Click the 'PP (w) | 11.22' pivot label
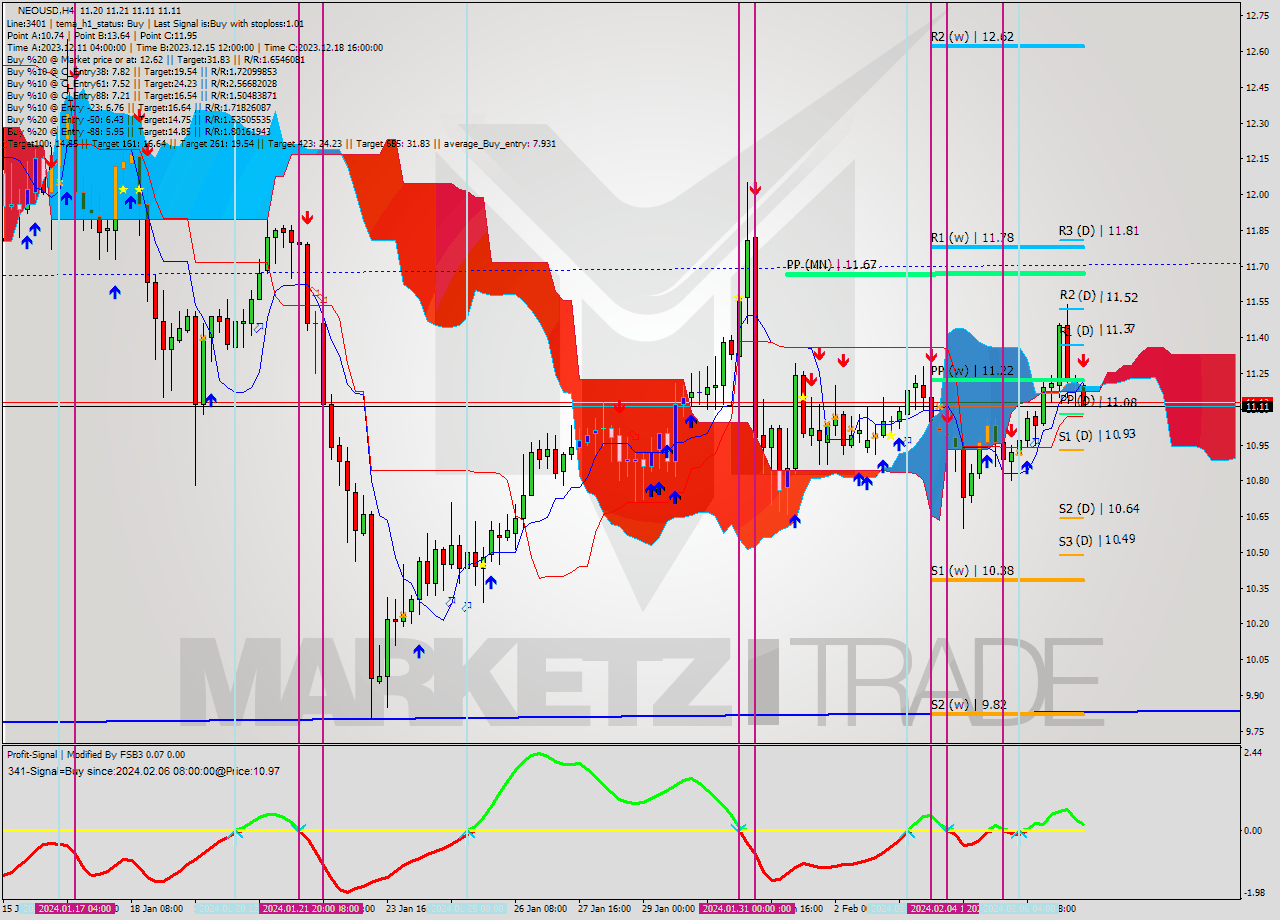The height and width of the screenshot is (920, 1280). click(x=972, y=371)
